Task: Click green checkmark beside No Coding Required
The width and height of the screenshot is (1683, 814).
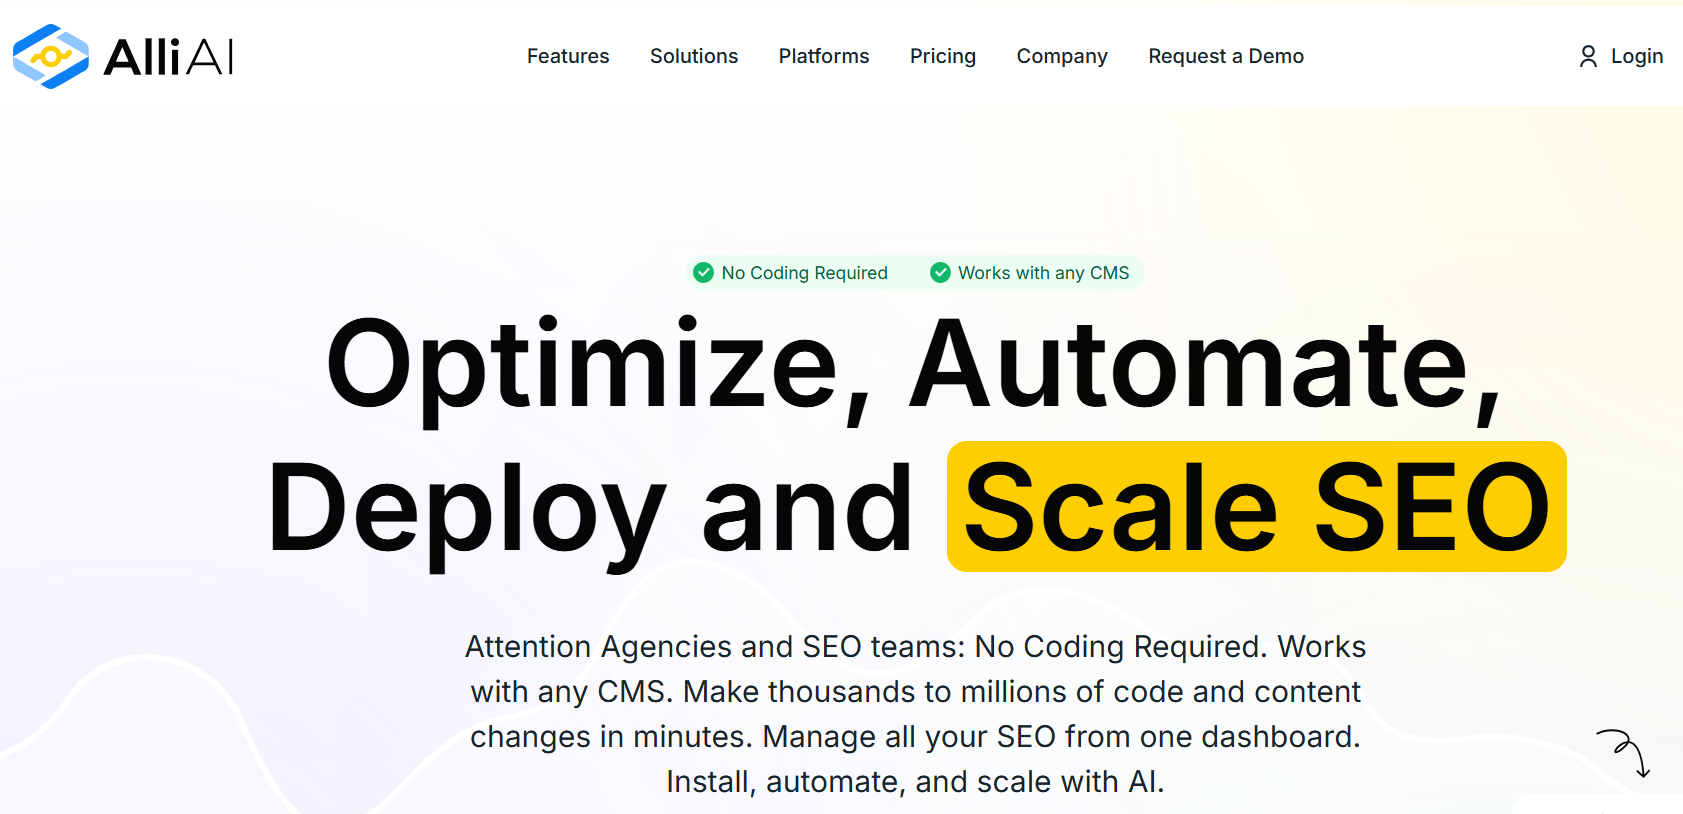Action: coord(703,273)
